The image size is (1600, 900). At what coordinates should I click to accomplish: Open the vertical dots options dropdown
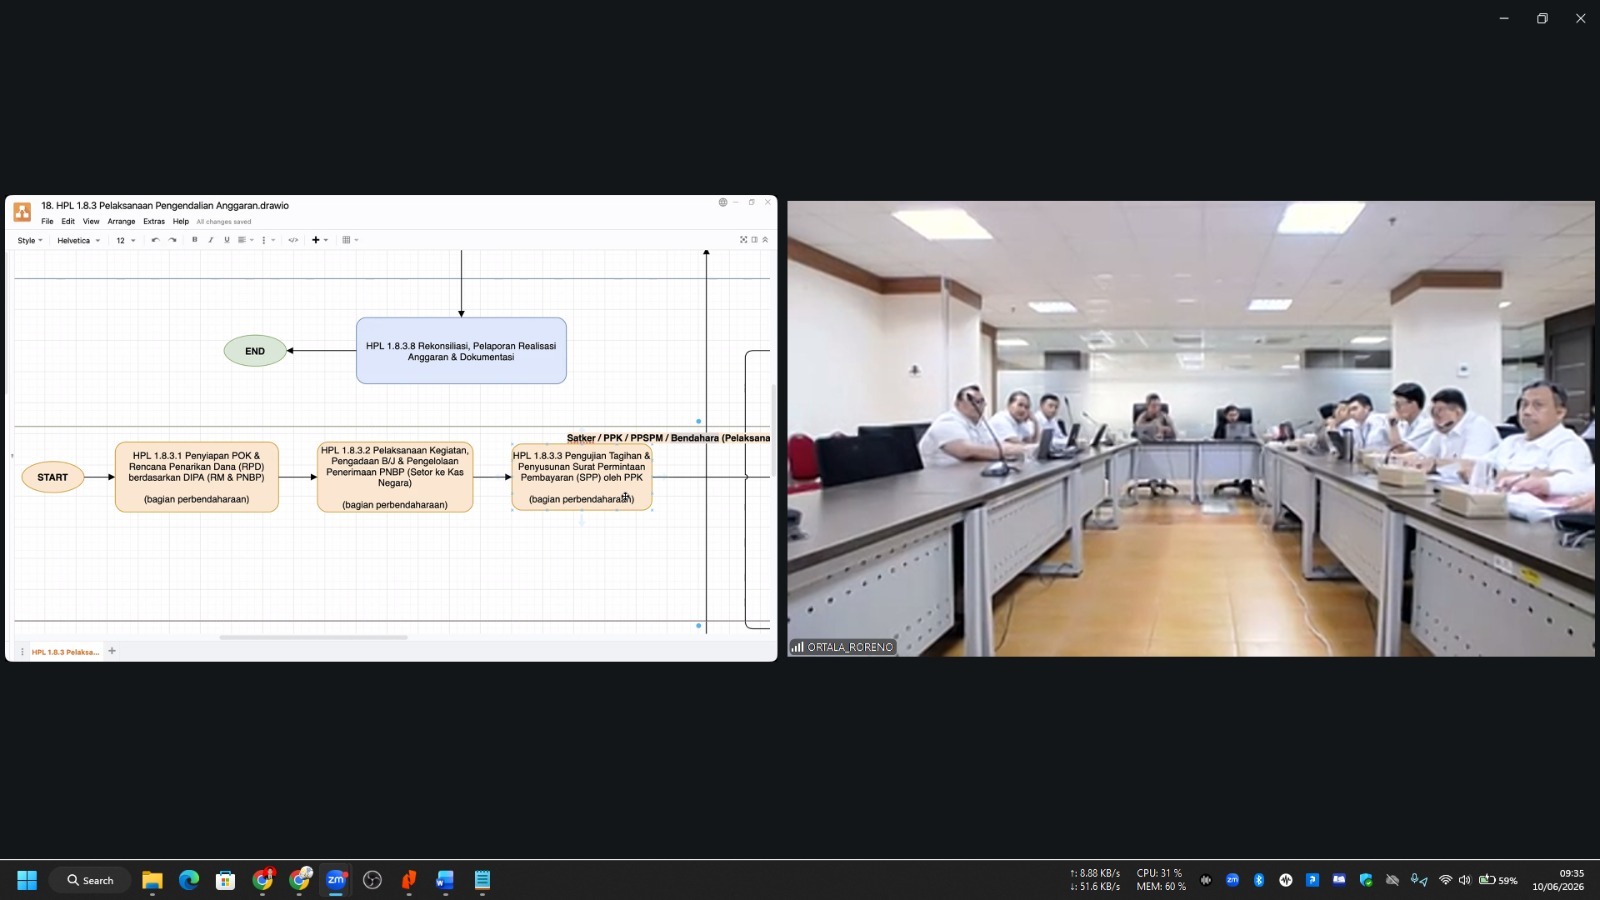(x=268, y=240)
